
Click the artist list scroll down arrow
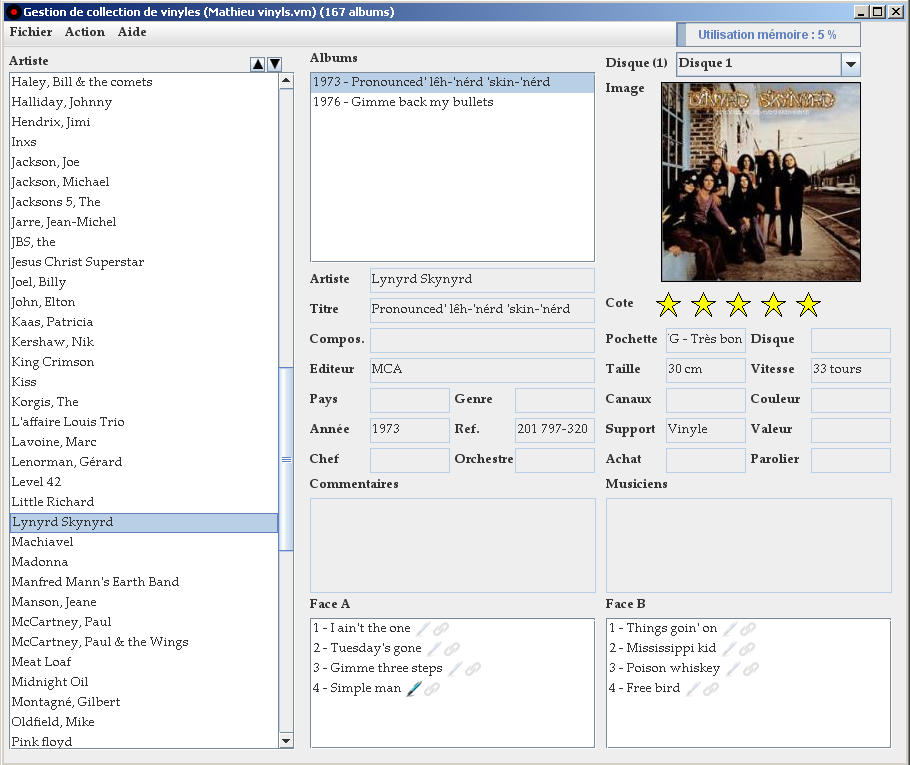click(286, 741)
